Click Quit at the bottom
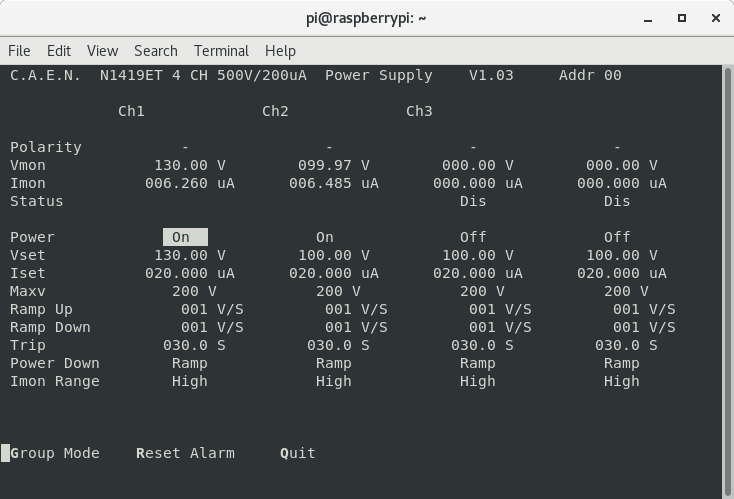This screenshot has height=499, width=734. click(x=298, y=453)
